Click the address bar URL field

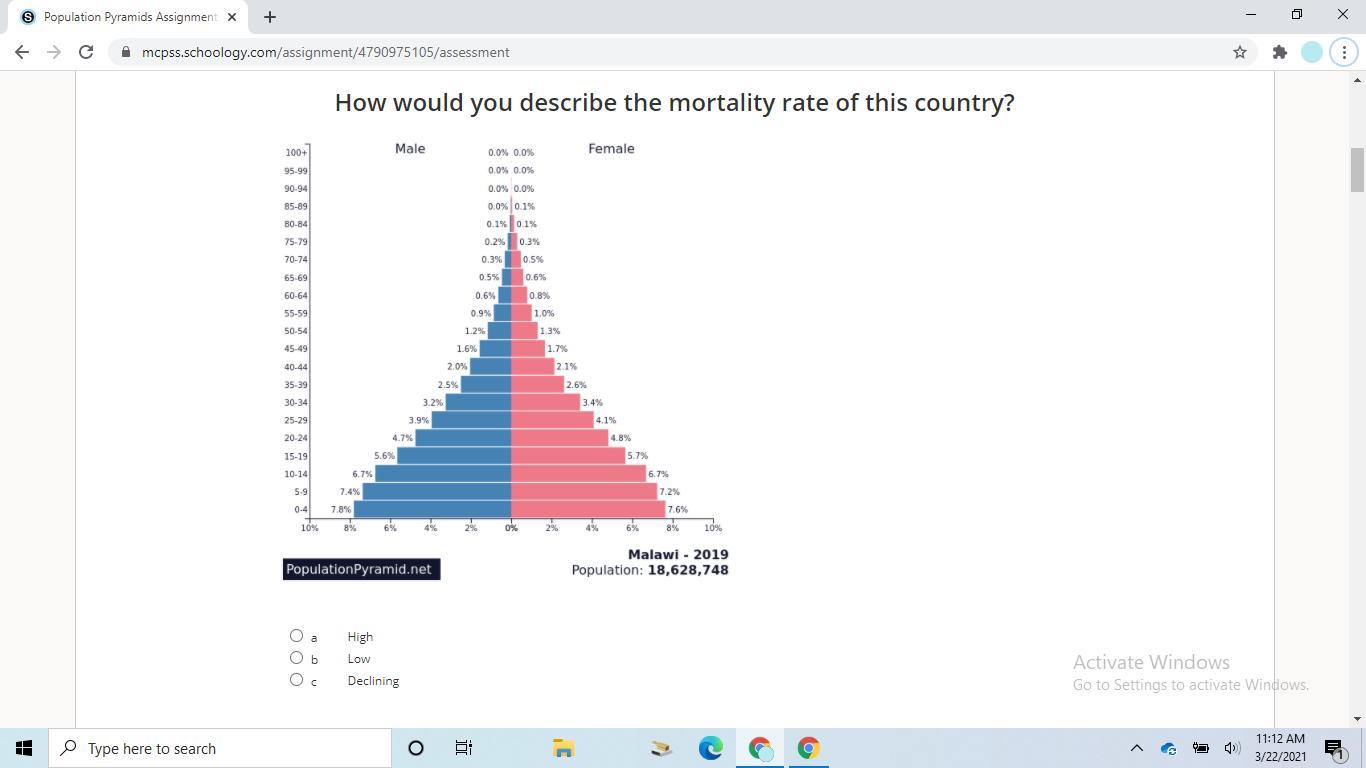click(680, 52)
